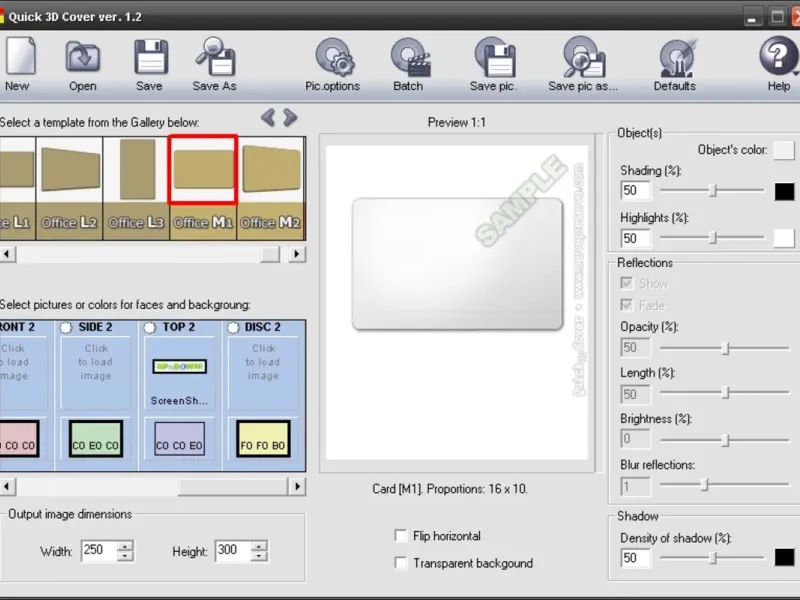
Task: Open a project with the Open icon
Action: tap(82, 57)
